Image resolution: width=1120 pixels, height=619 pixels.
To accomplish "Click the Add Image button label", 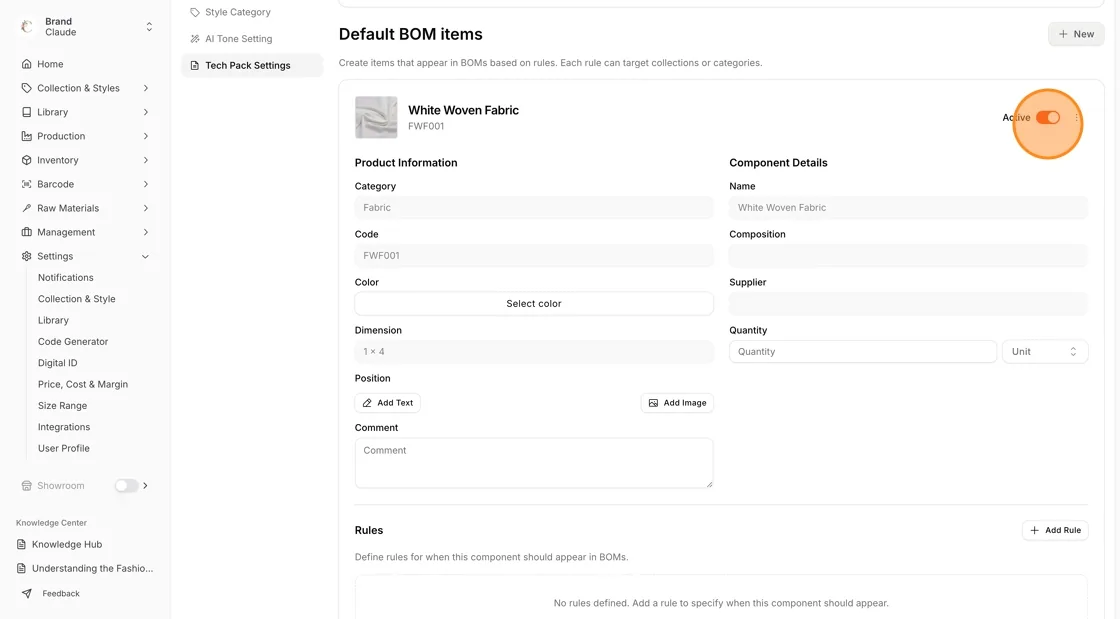I will 685,403.
